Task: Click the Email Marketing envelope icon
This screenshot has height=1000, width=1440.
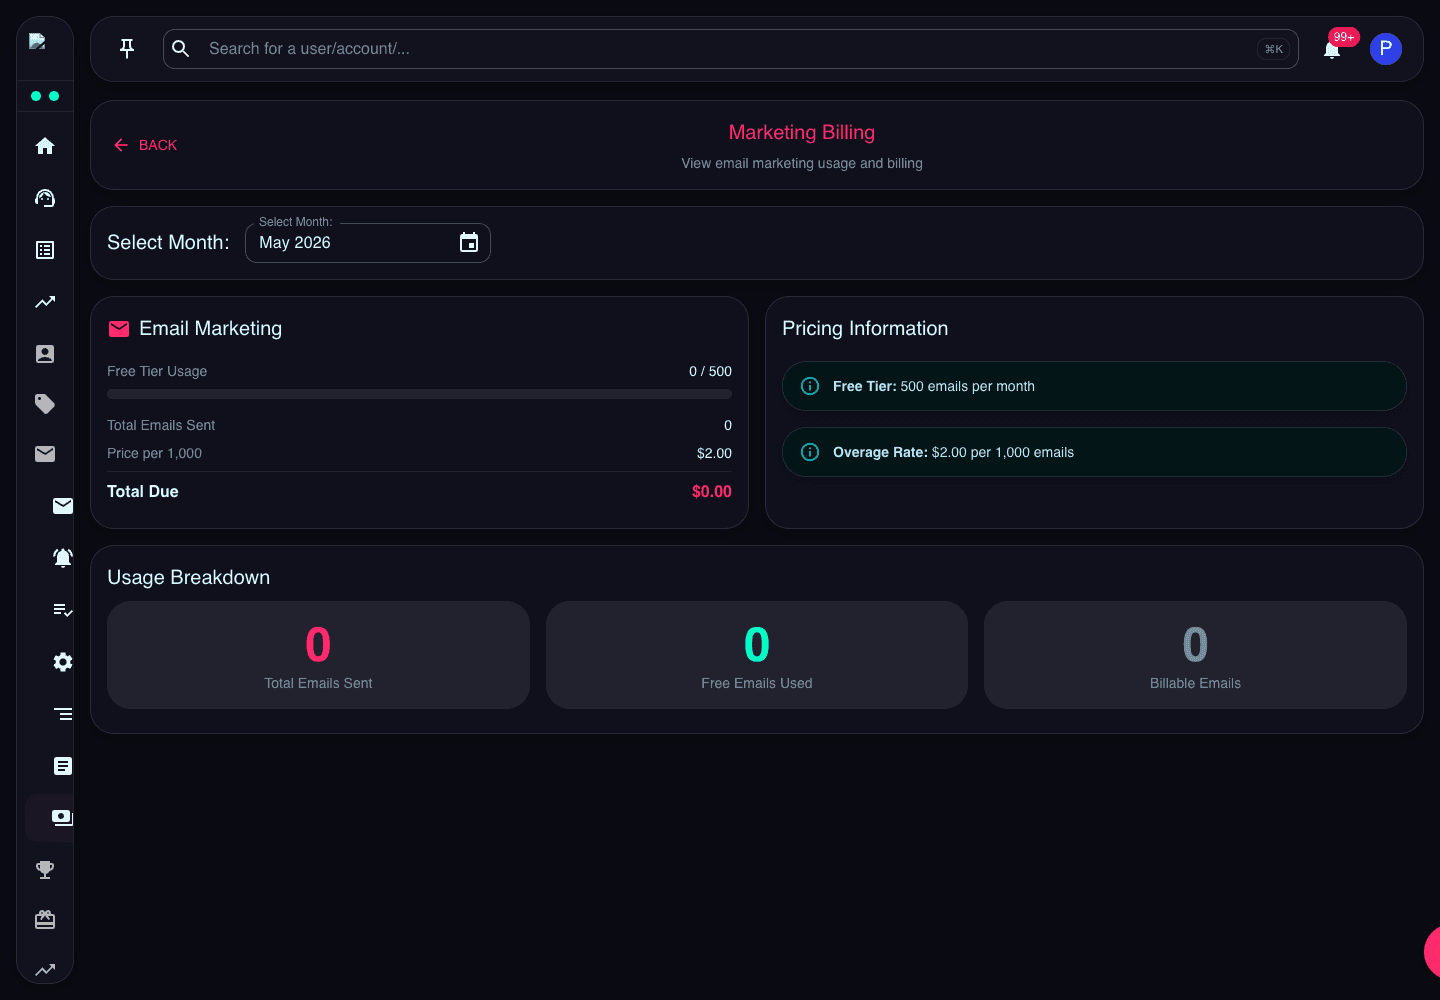Action: pyautogui.click(x=119, y=329)
